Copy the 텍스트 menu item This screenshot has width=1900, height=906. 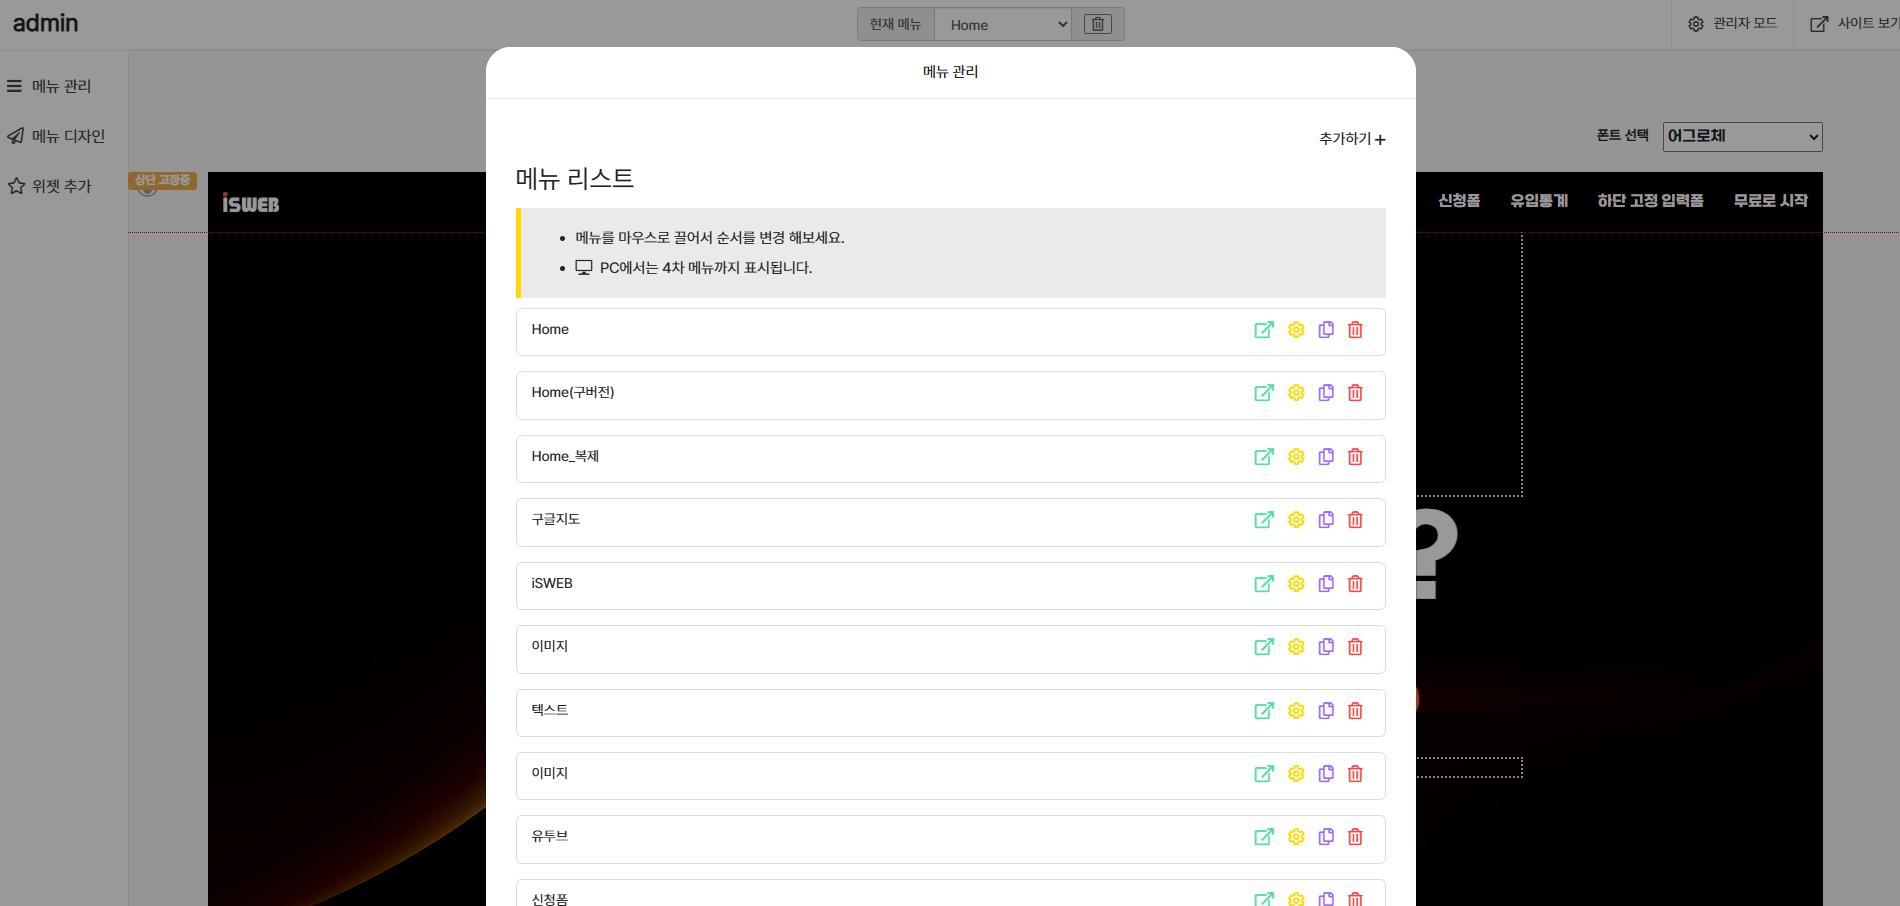[1326, 711]
